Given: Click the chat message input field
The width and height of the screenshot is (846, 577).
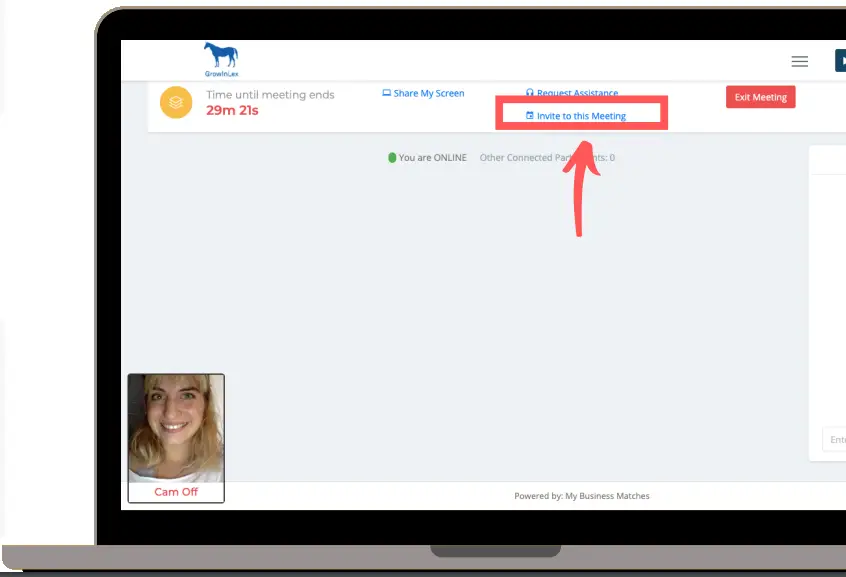Looking at the screenshot, I should (x=834, y=439).
